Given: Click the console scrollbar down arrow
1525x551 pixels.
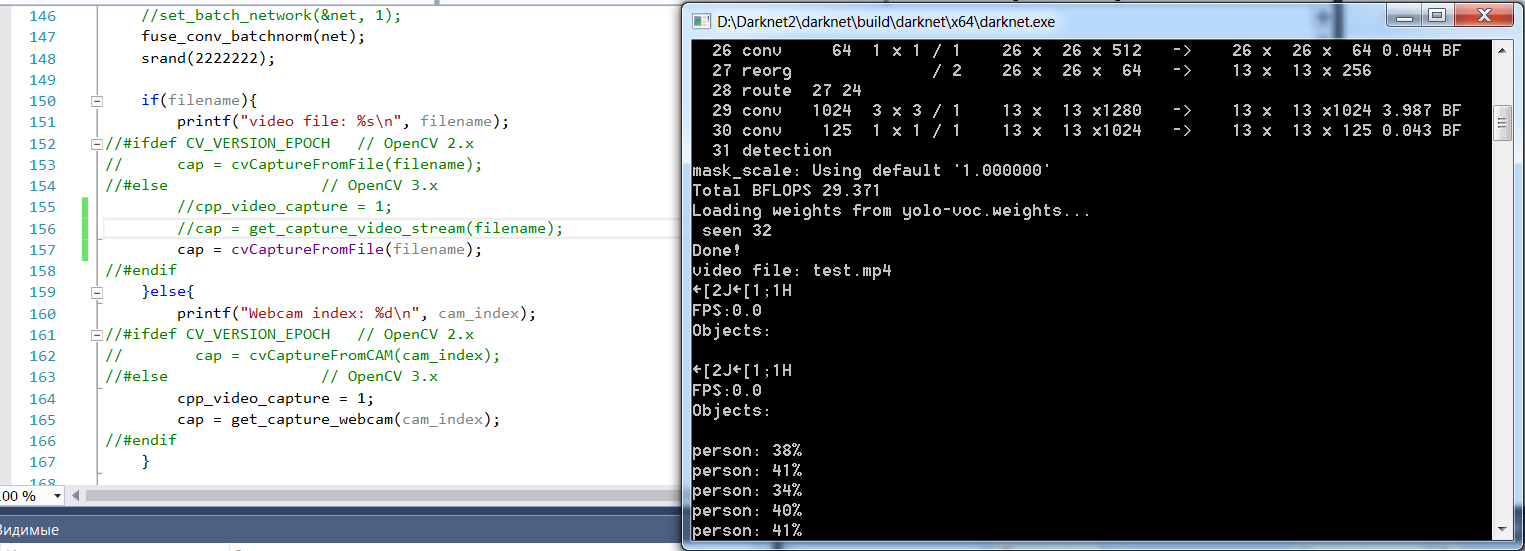Looking at the screenshot, I should (x=1502, y=530).
